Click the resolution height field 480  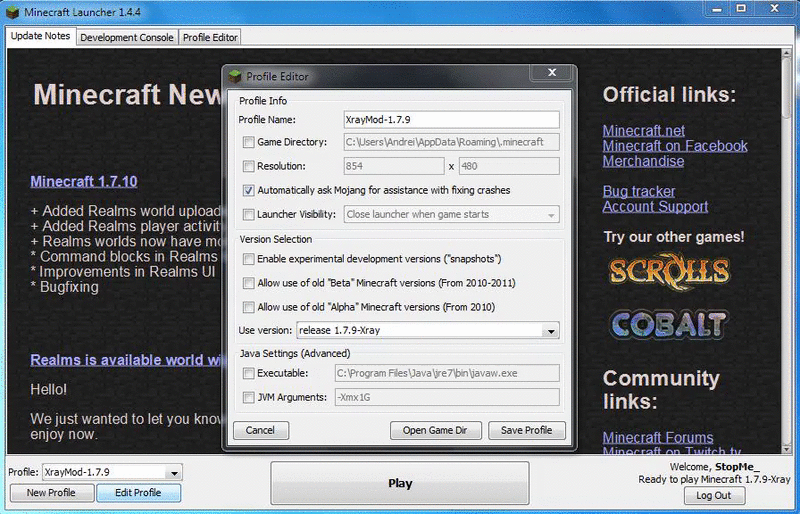[509, 166]
